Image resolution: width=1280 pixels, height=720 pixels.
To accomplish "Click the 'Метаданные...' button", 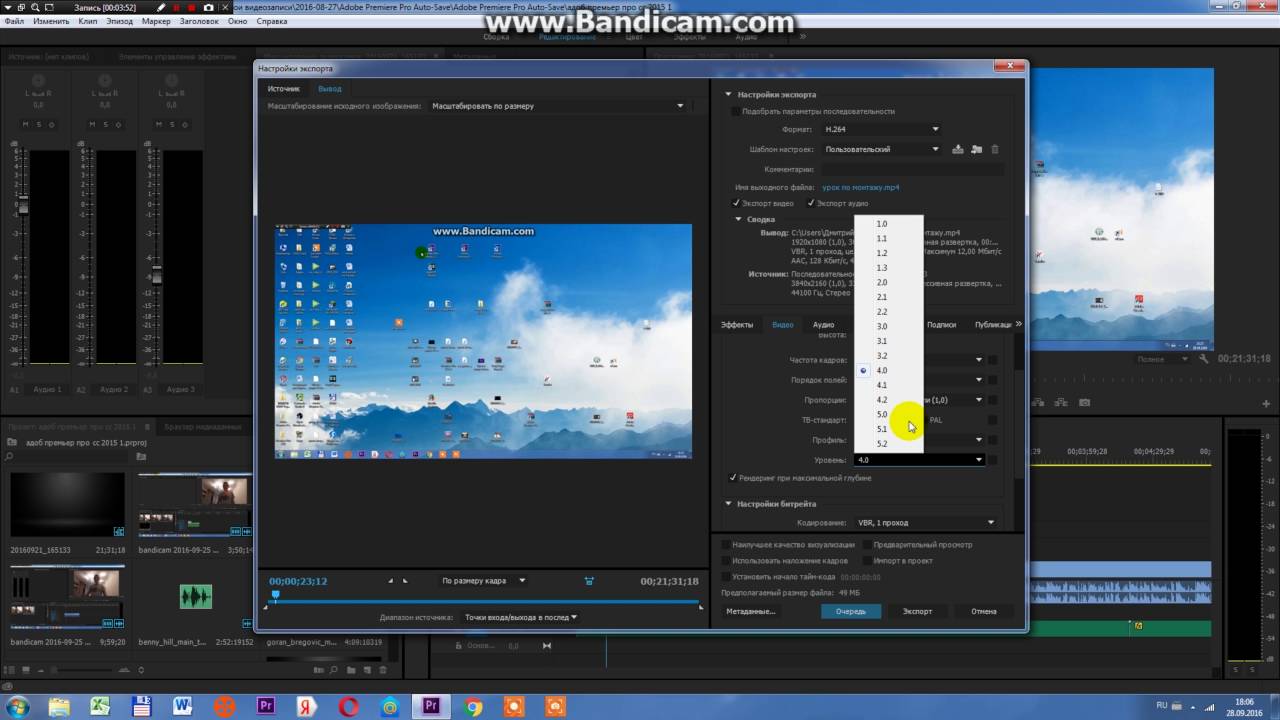I will point(751,611).
